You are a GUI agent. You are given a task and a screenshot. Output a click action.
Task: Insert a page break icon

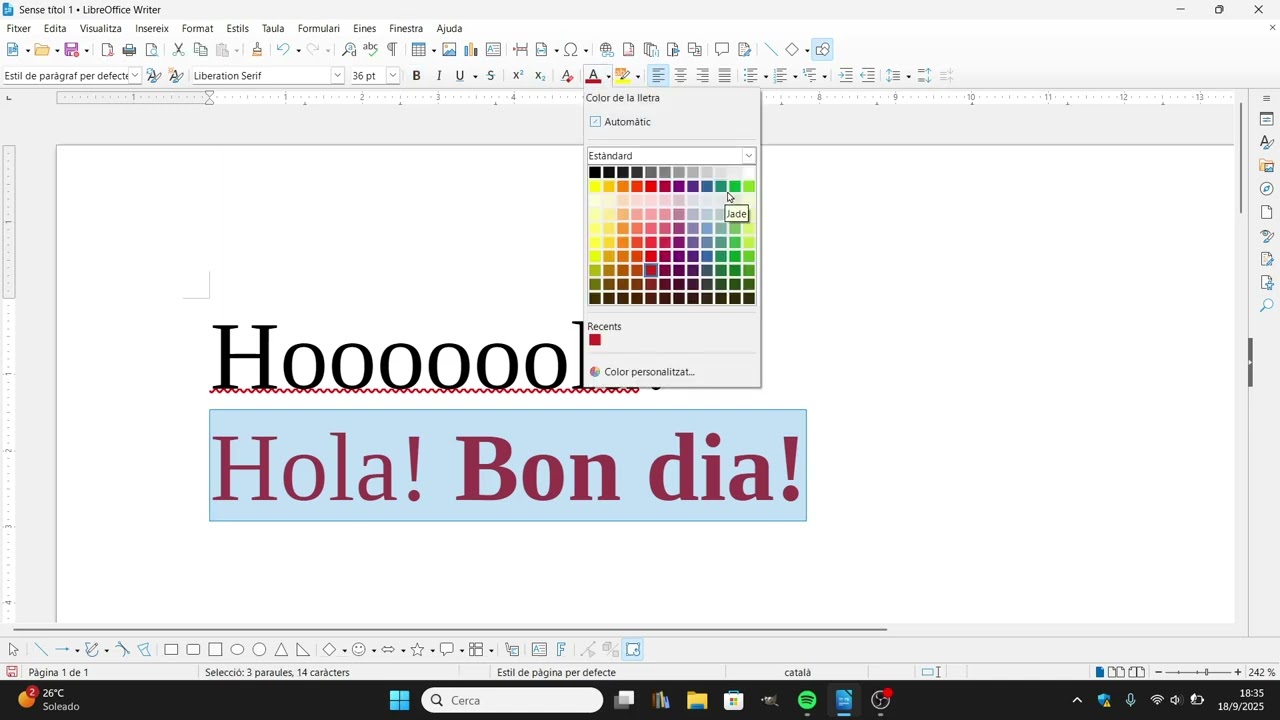(x=520, y=50)
